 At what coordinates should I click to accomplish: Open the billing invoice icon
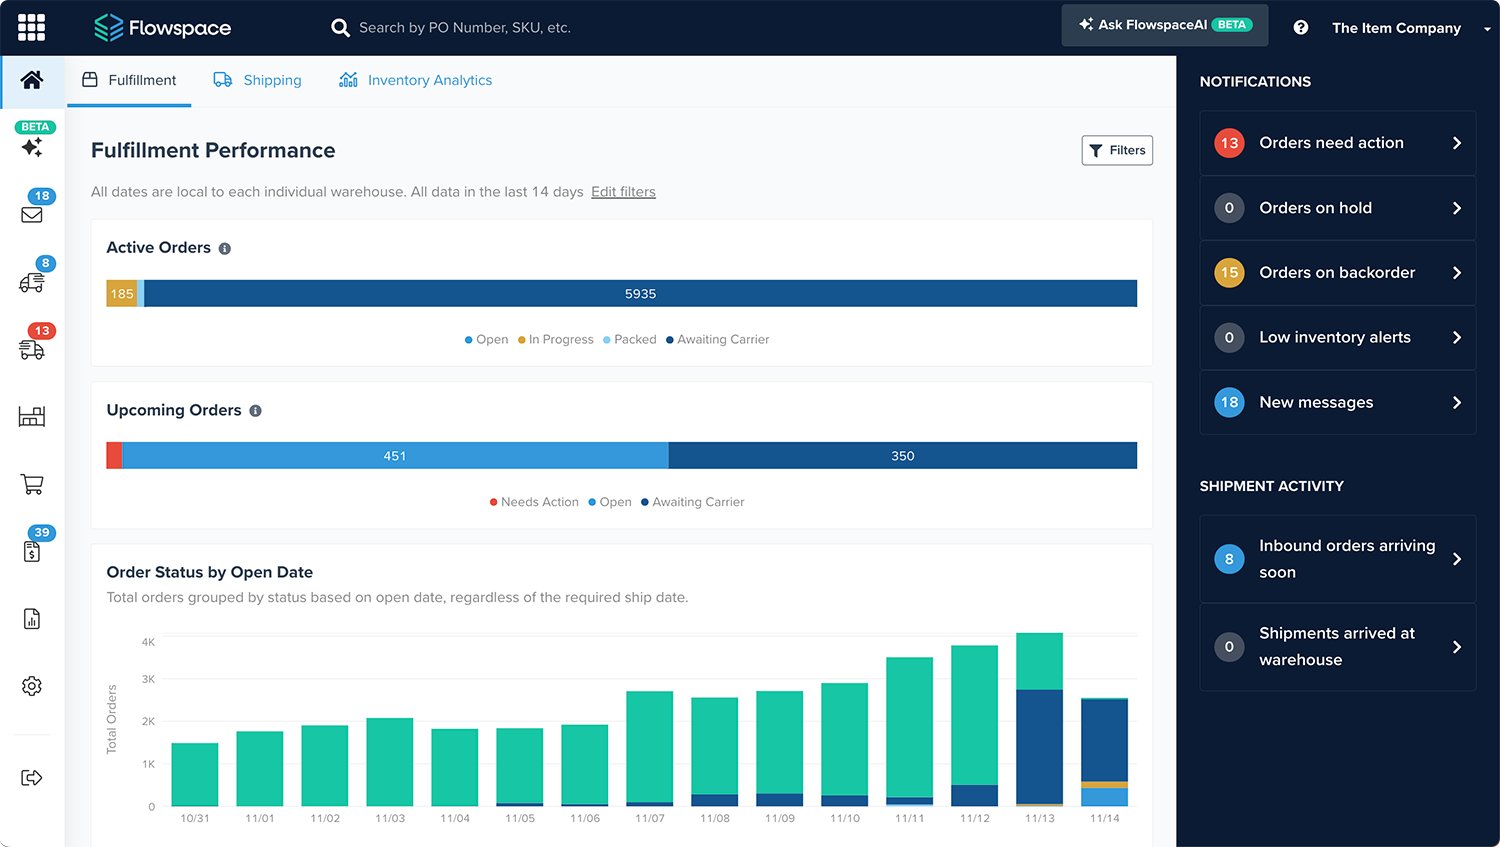pos(32,551)
